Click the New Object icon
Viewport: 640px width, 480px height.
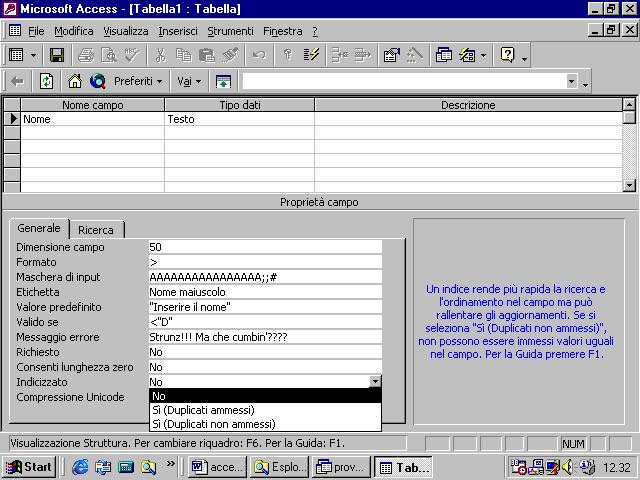click(467, 55)
